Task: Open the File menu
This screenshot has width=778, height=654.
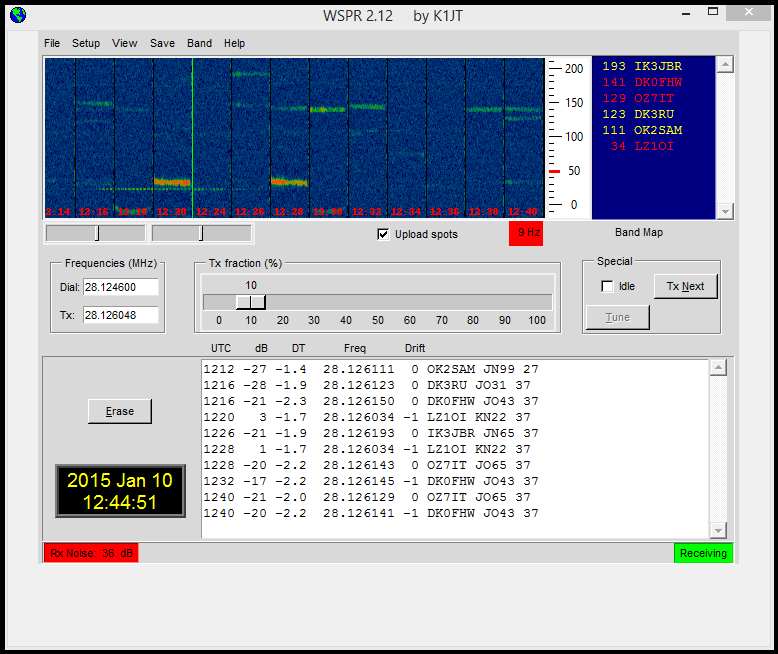Action: (x=52, y=43)
